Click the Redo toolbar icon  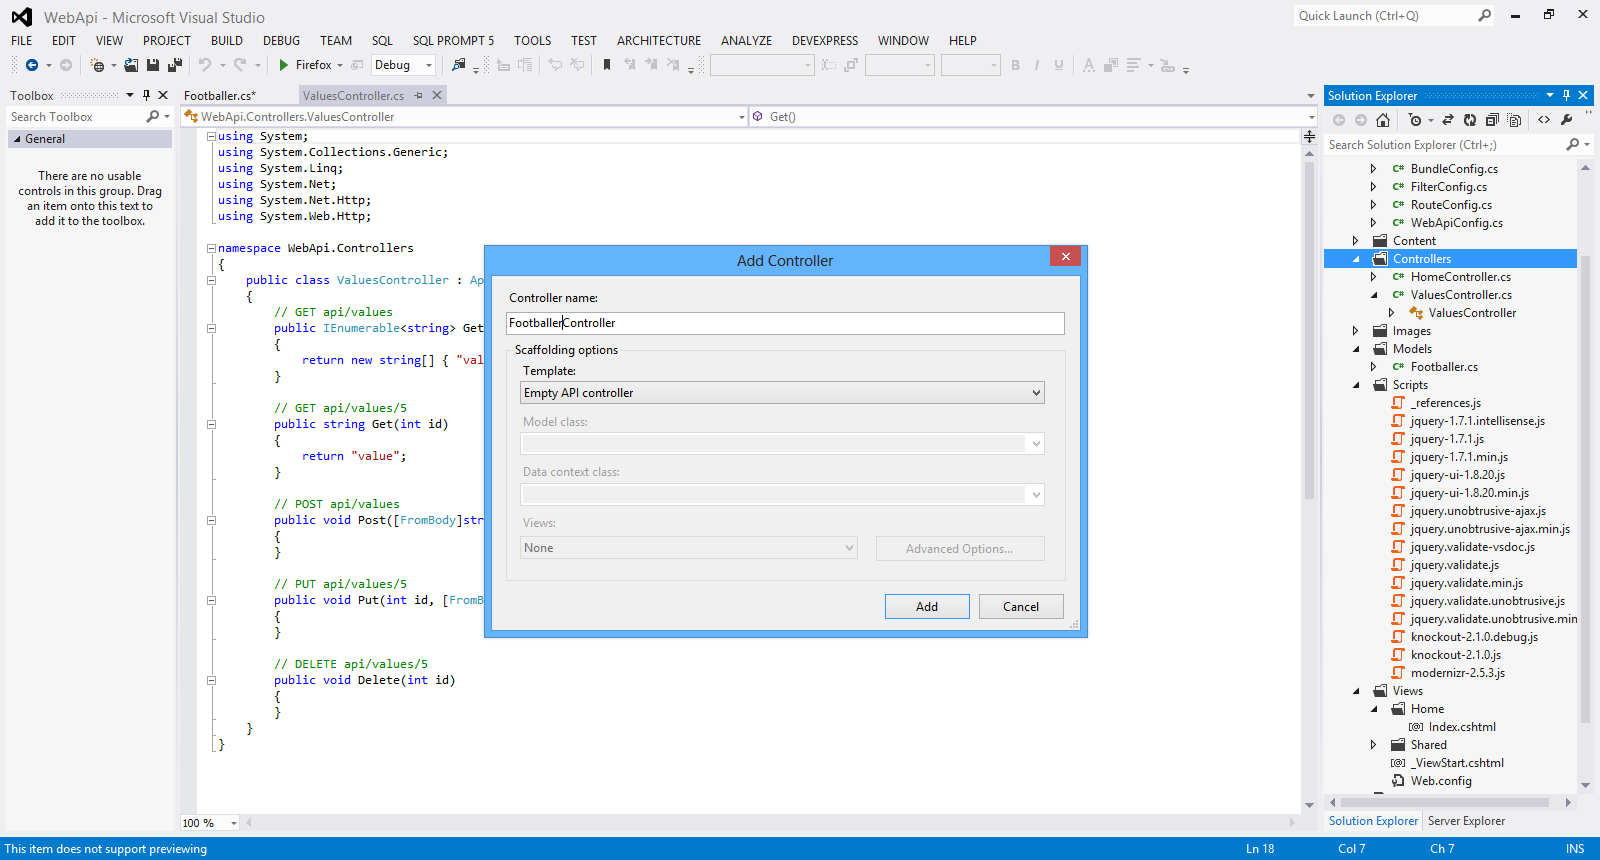[240, 65]
